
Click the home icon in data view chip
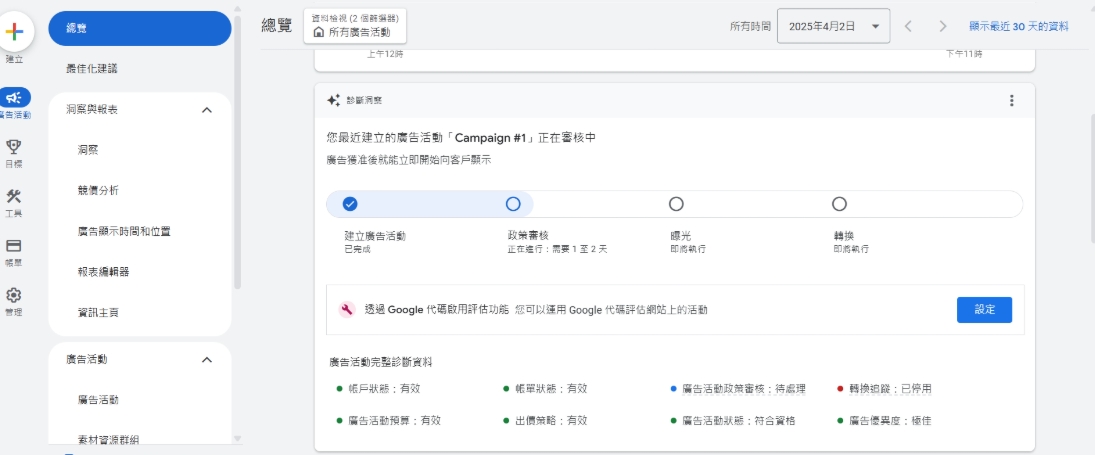(319, 32)
